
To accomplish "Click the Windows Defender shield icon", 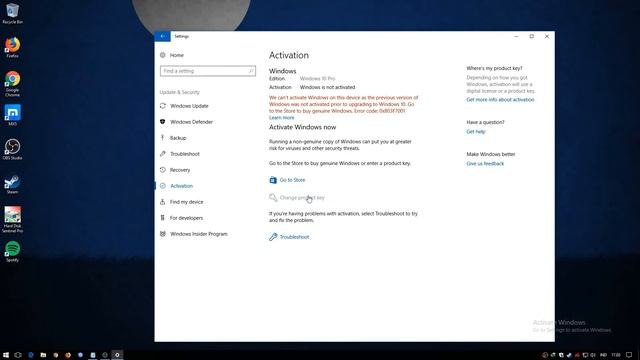I will [x=162, y=122].
